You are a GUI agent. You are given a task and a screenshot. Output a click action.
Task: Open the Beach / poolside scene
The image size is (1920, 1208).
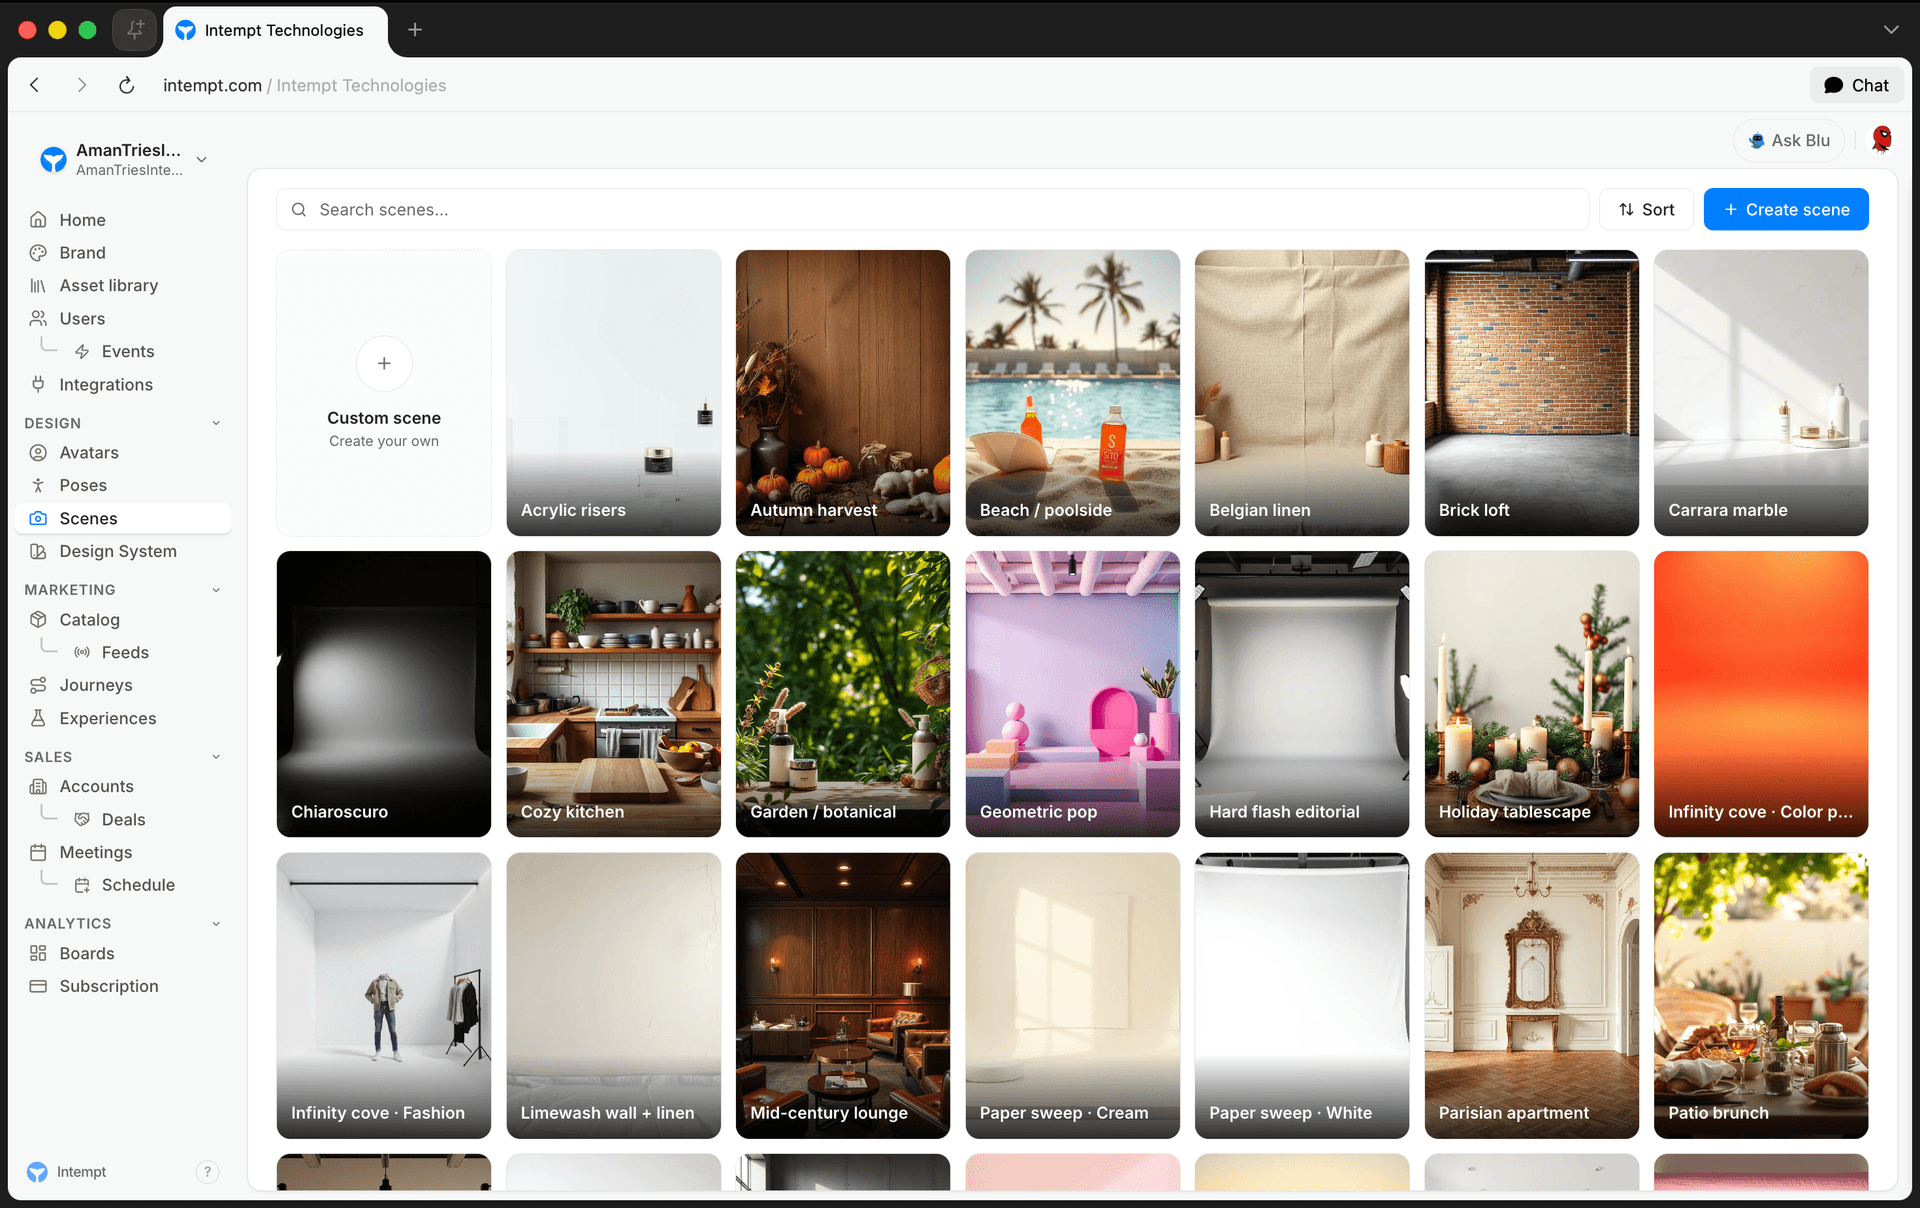point(1072,393)
